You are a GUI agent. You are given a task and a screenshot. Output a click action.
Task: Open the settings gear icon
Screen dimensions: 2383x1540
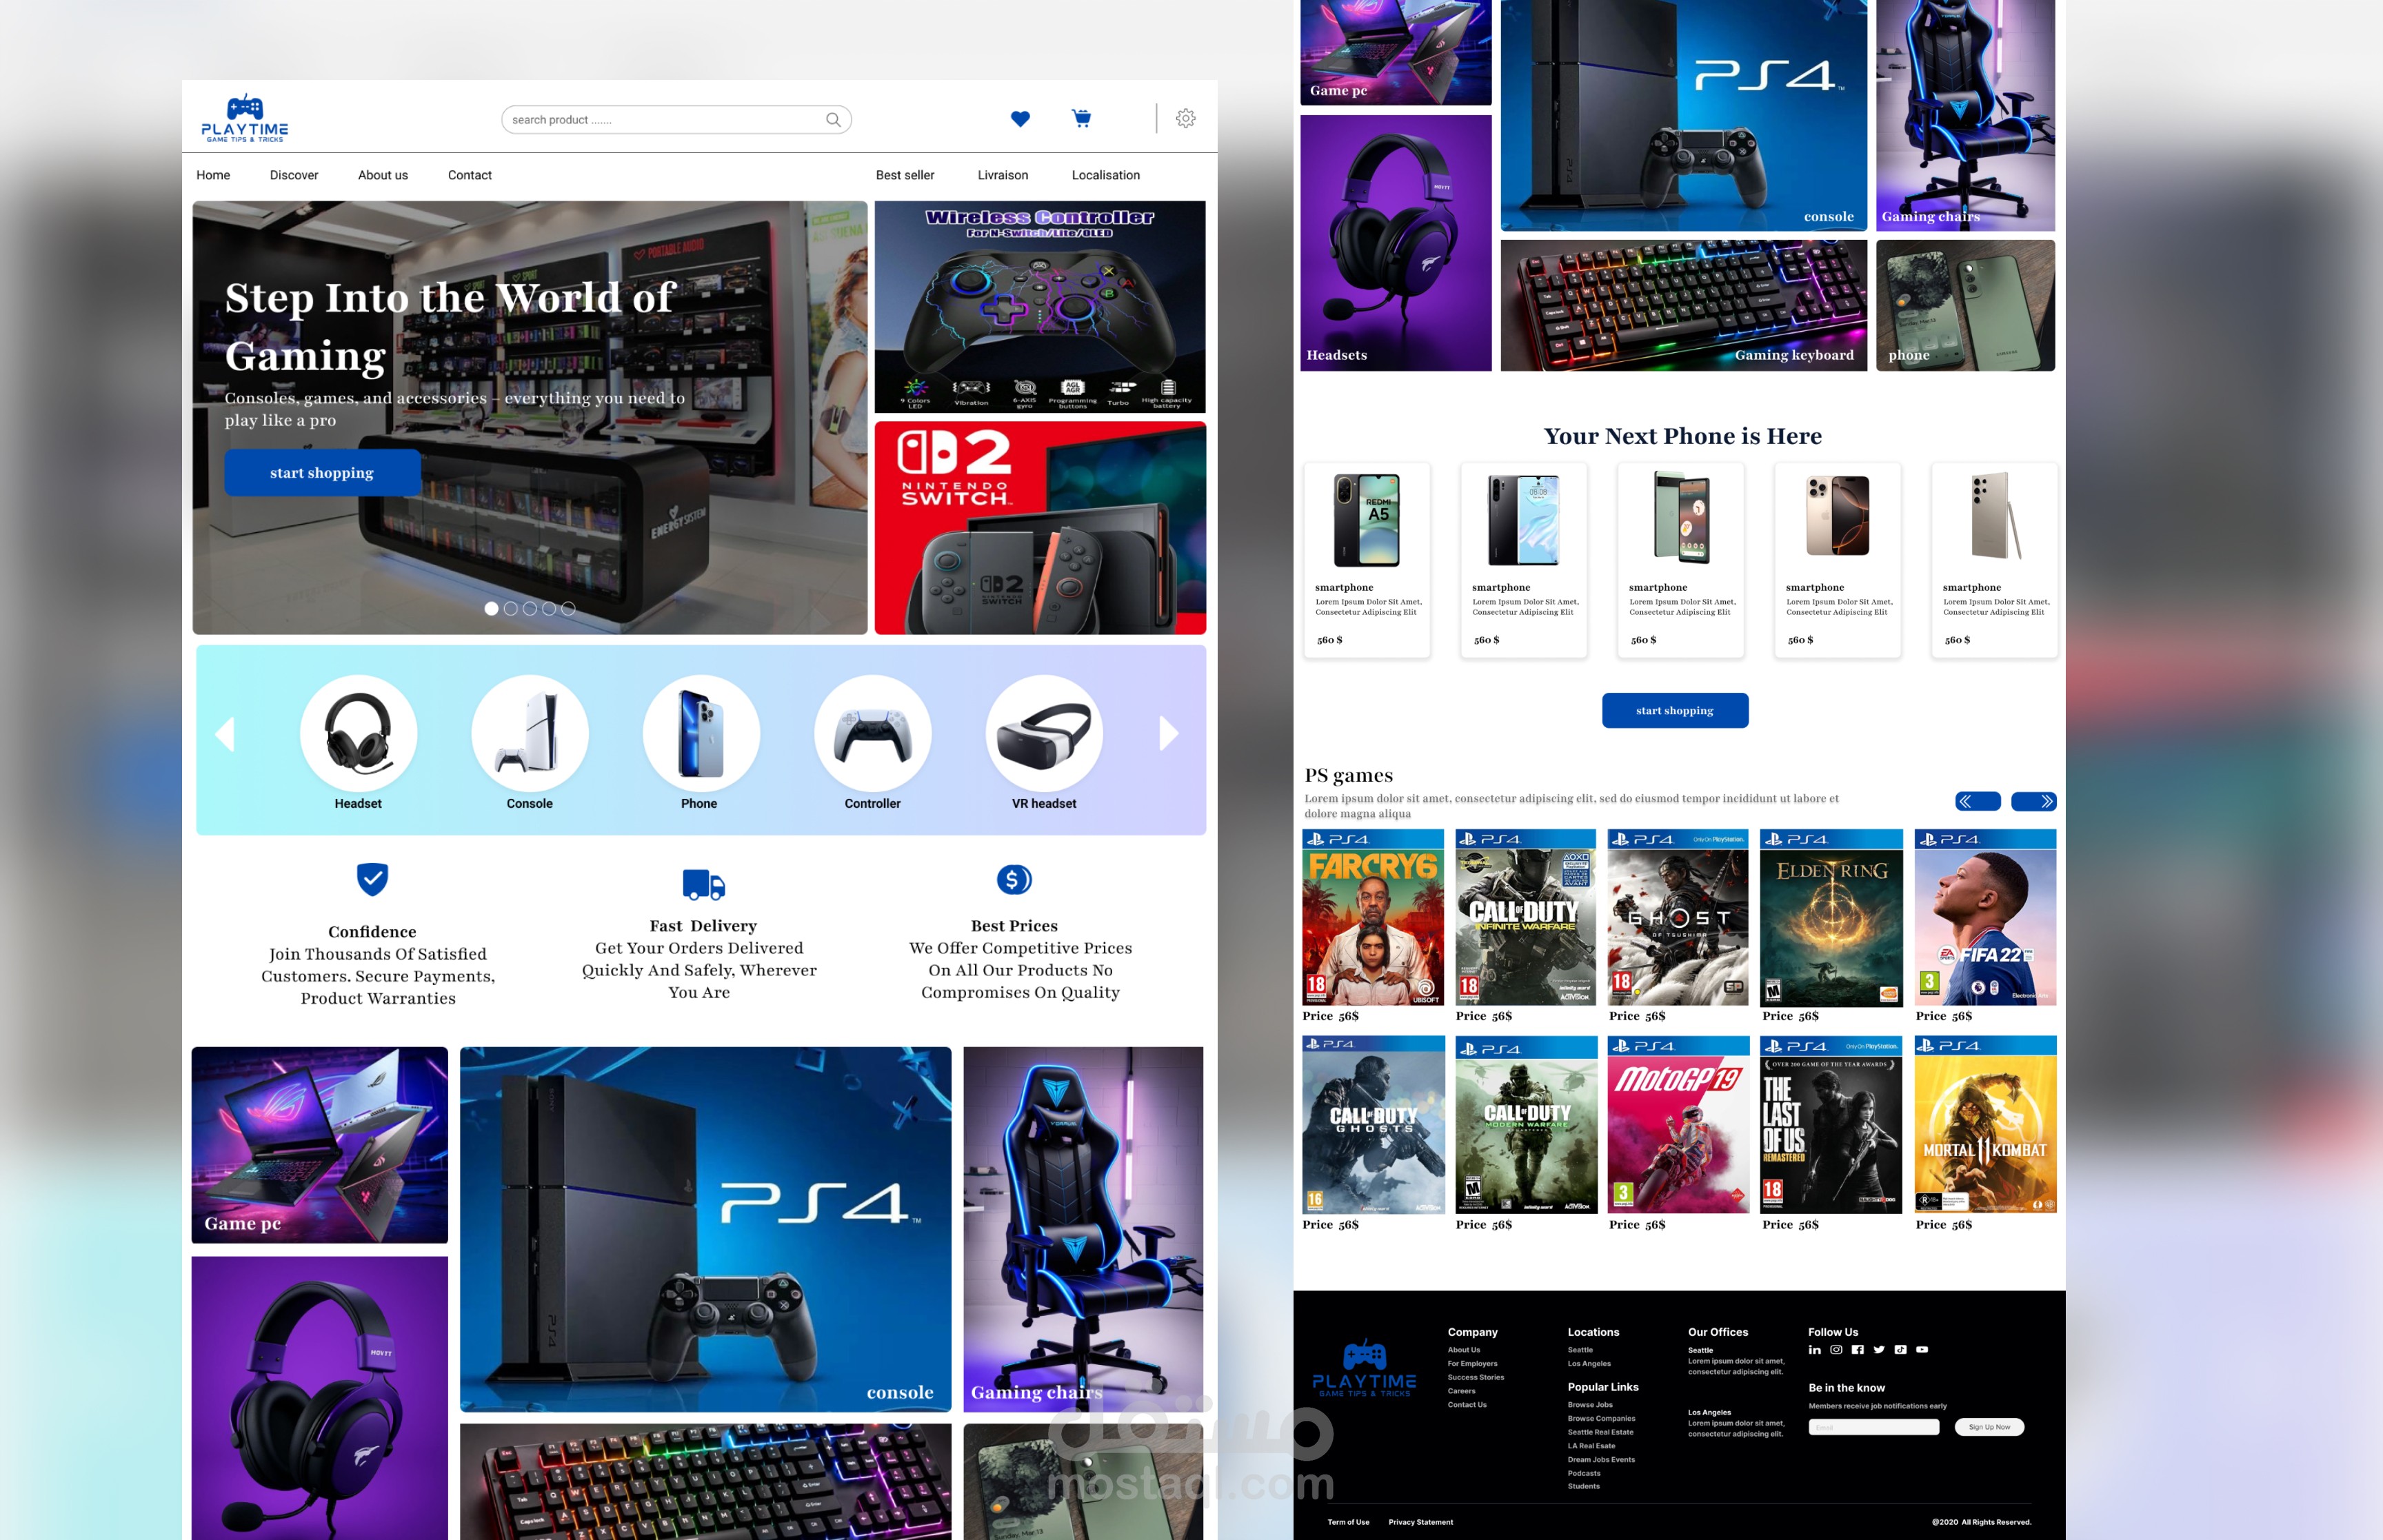[x=1186, y=118]
